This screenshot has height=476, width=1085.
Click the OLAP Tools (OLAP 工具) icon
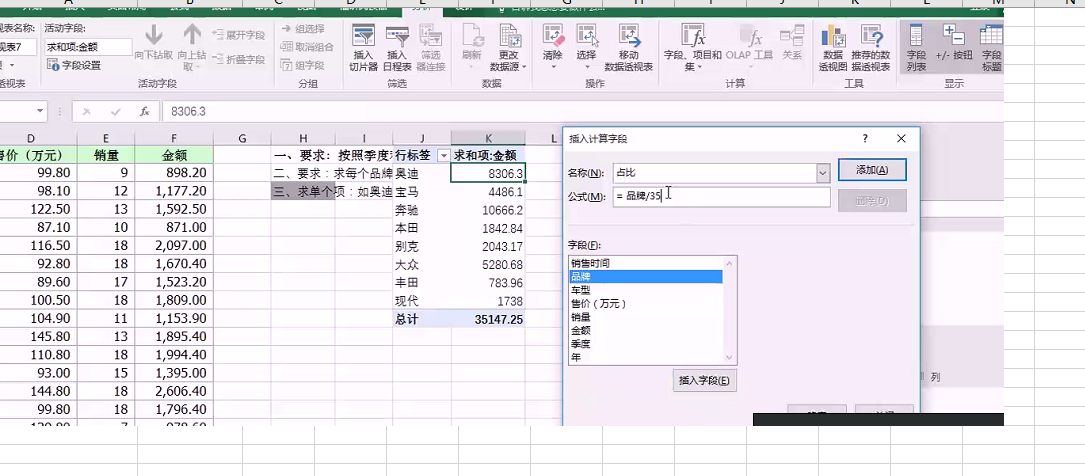[749, 36]
